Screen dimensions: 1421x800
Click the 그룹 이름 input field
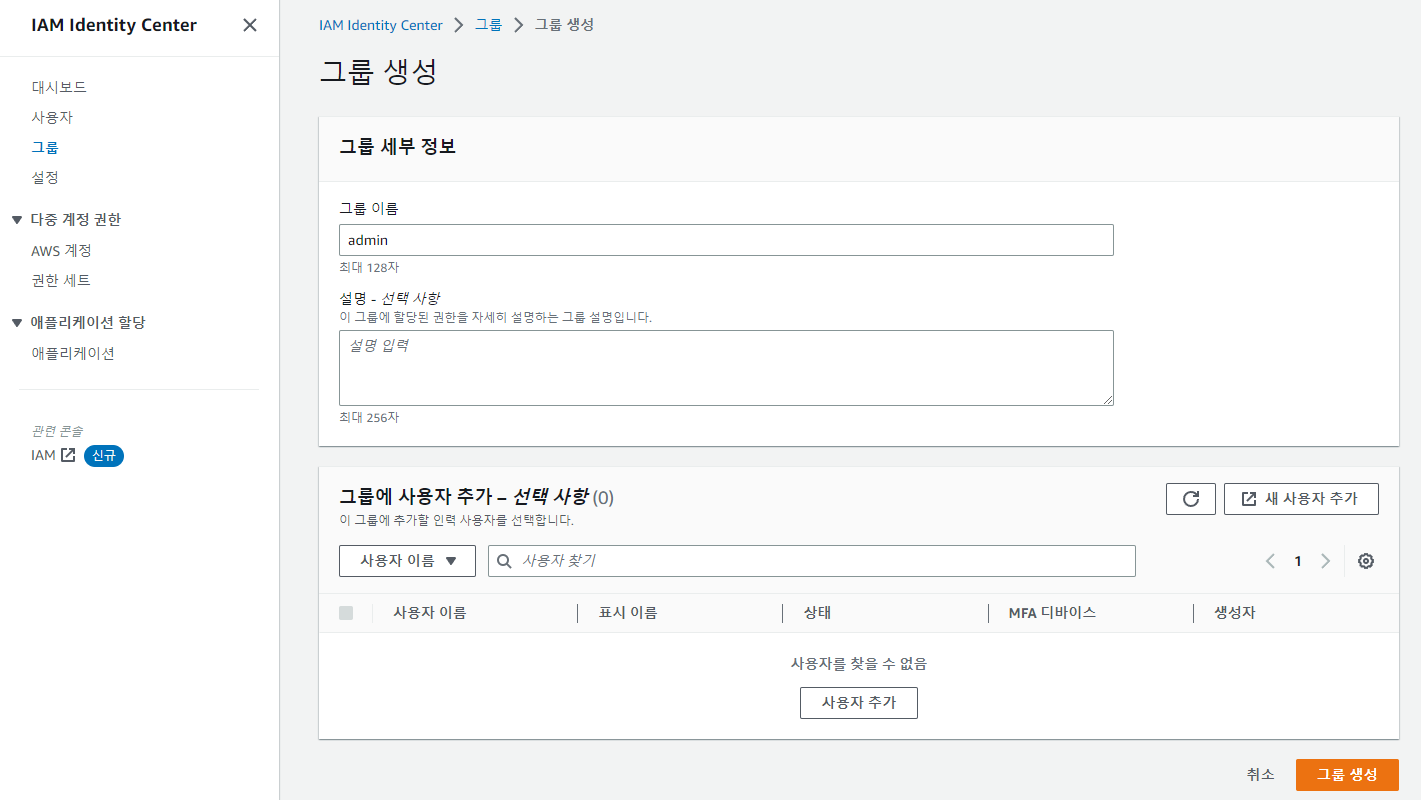[726, 240]
